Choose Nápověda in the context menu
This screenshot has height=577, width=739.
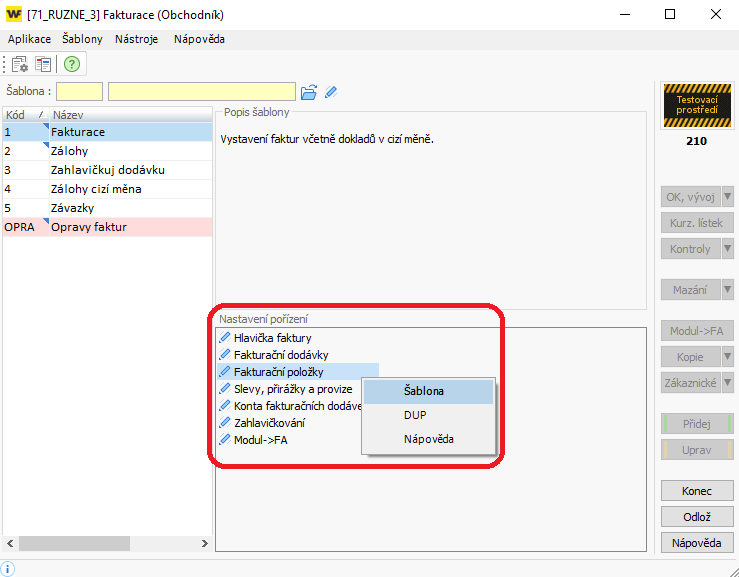[428, 439]
